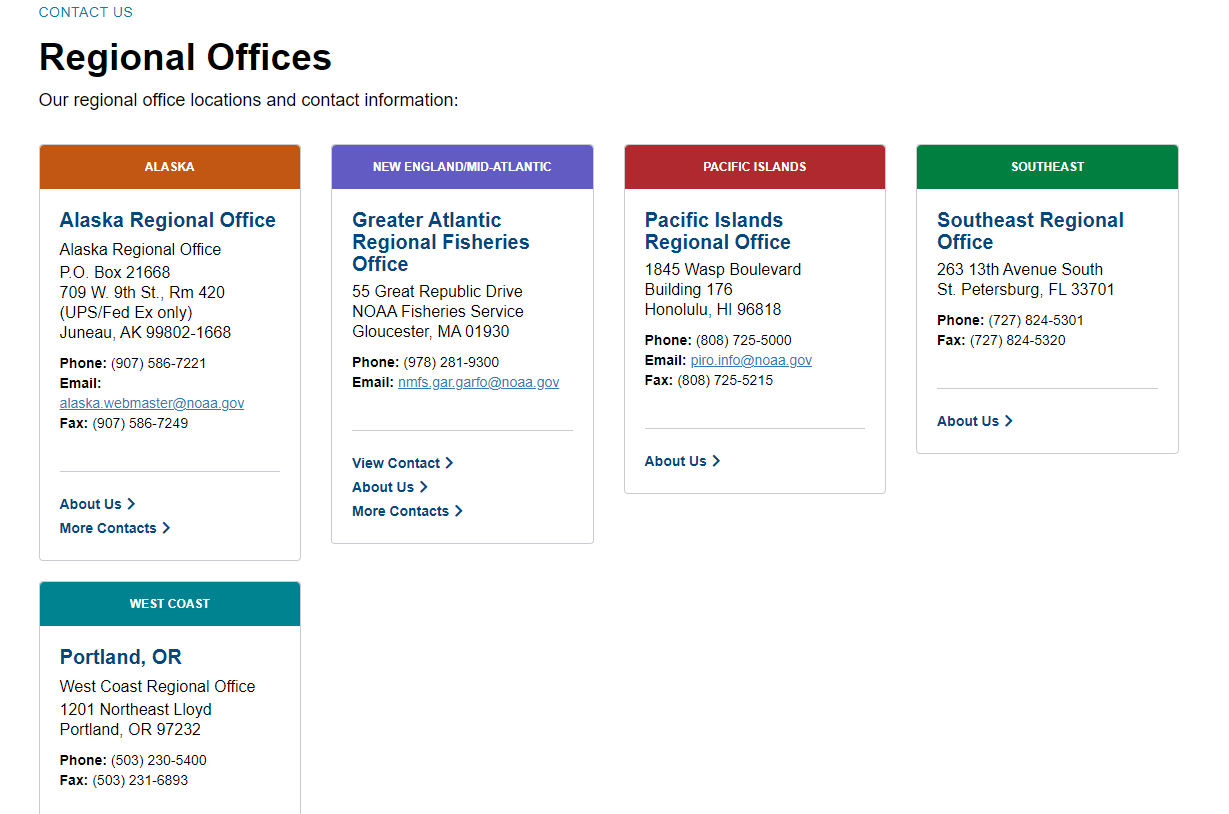
Task: Click chevron beside Southeast About Us
Action: (x=1009, y=421)
